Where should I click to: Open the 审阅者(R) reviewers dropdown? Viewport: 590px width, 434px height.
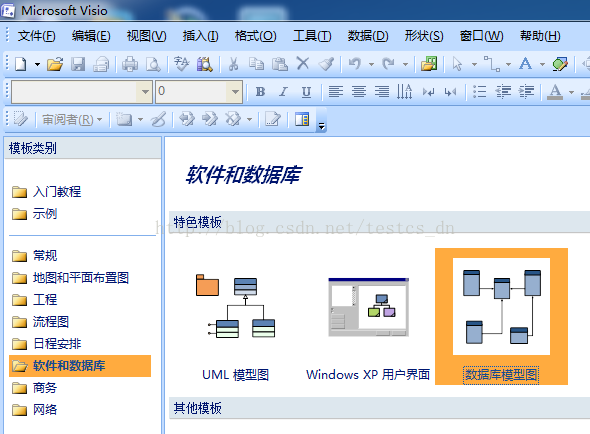(72, 120)
